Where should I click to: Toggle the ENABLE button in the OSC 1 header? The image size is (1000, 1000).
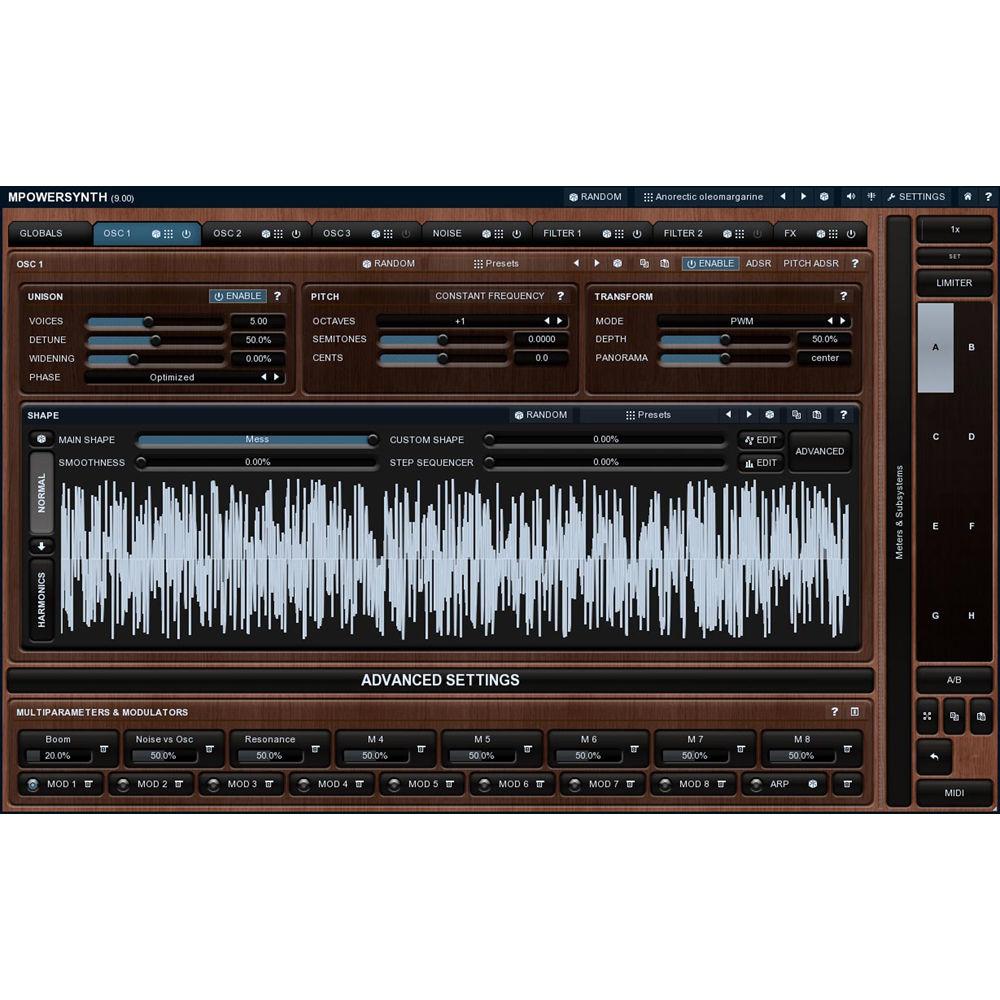coord(710,264)
